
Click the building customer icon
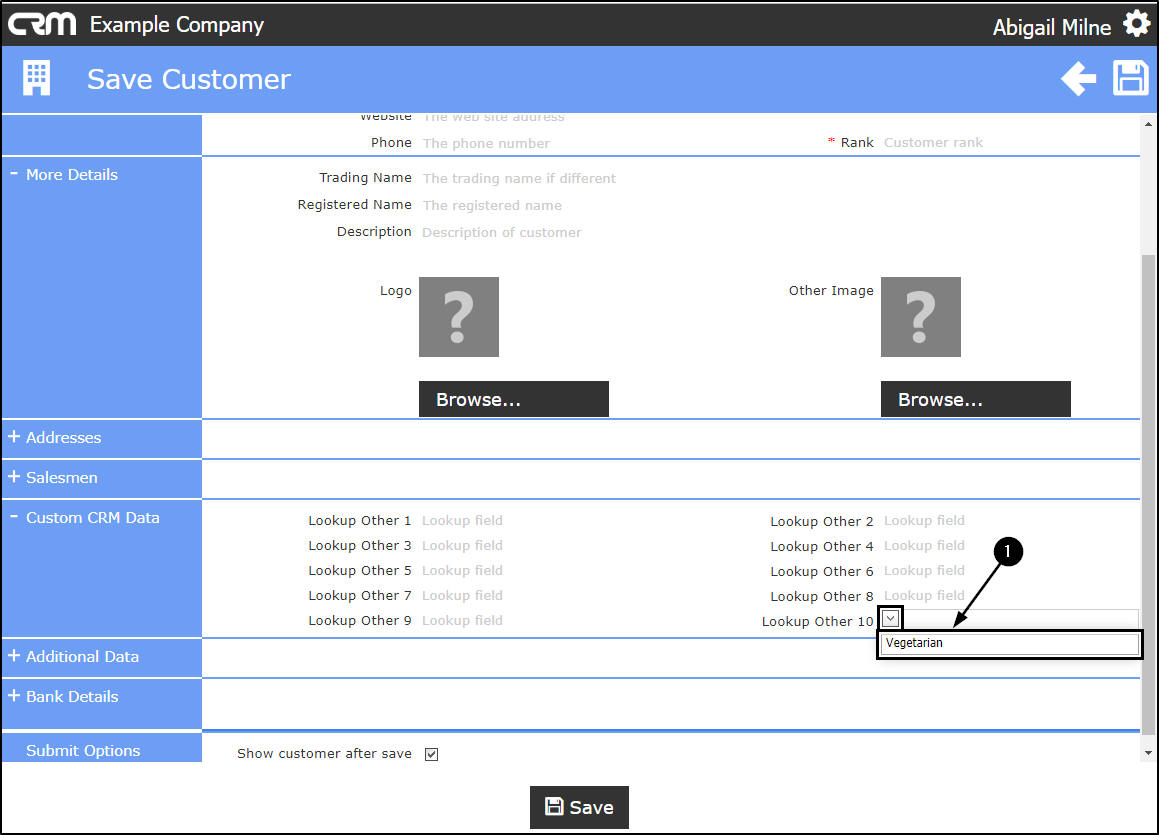pos(36,78)
